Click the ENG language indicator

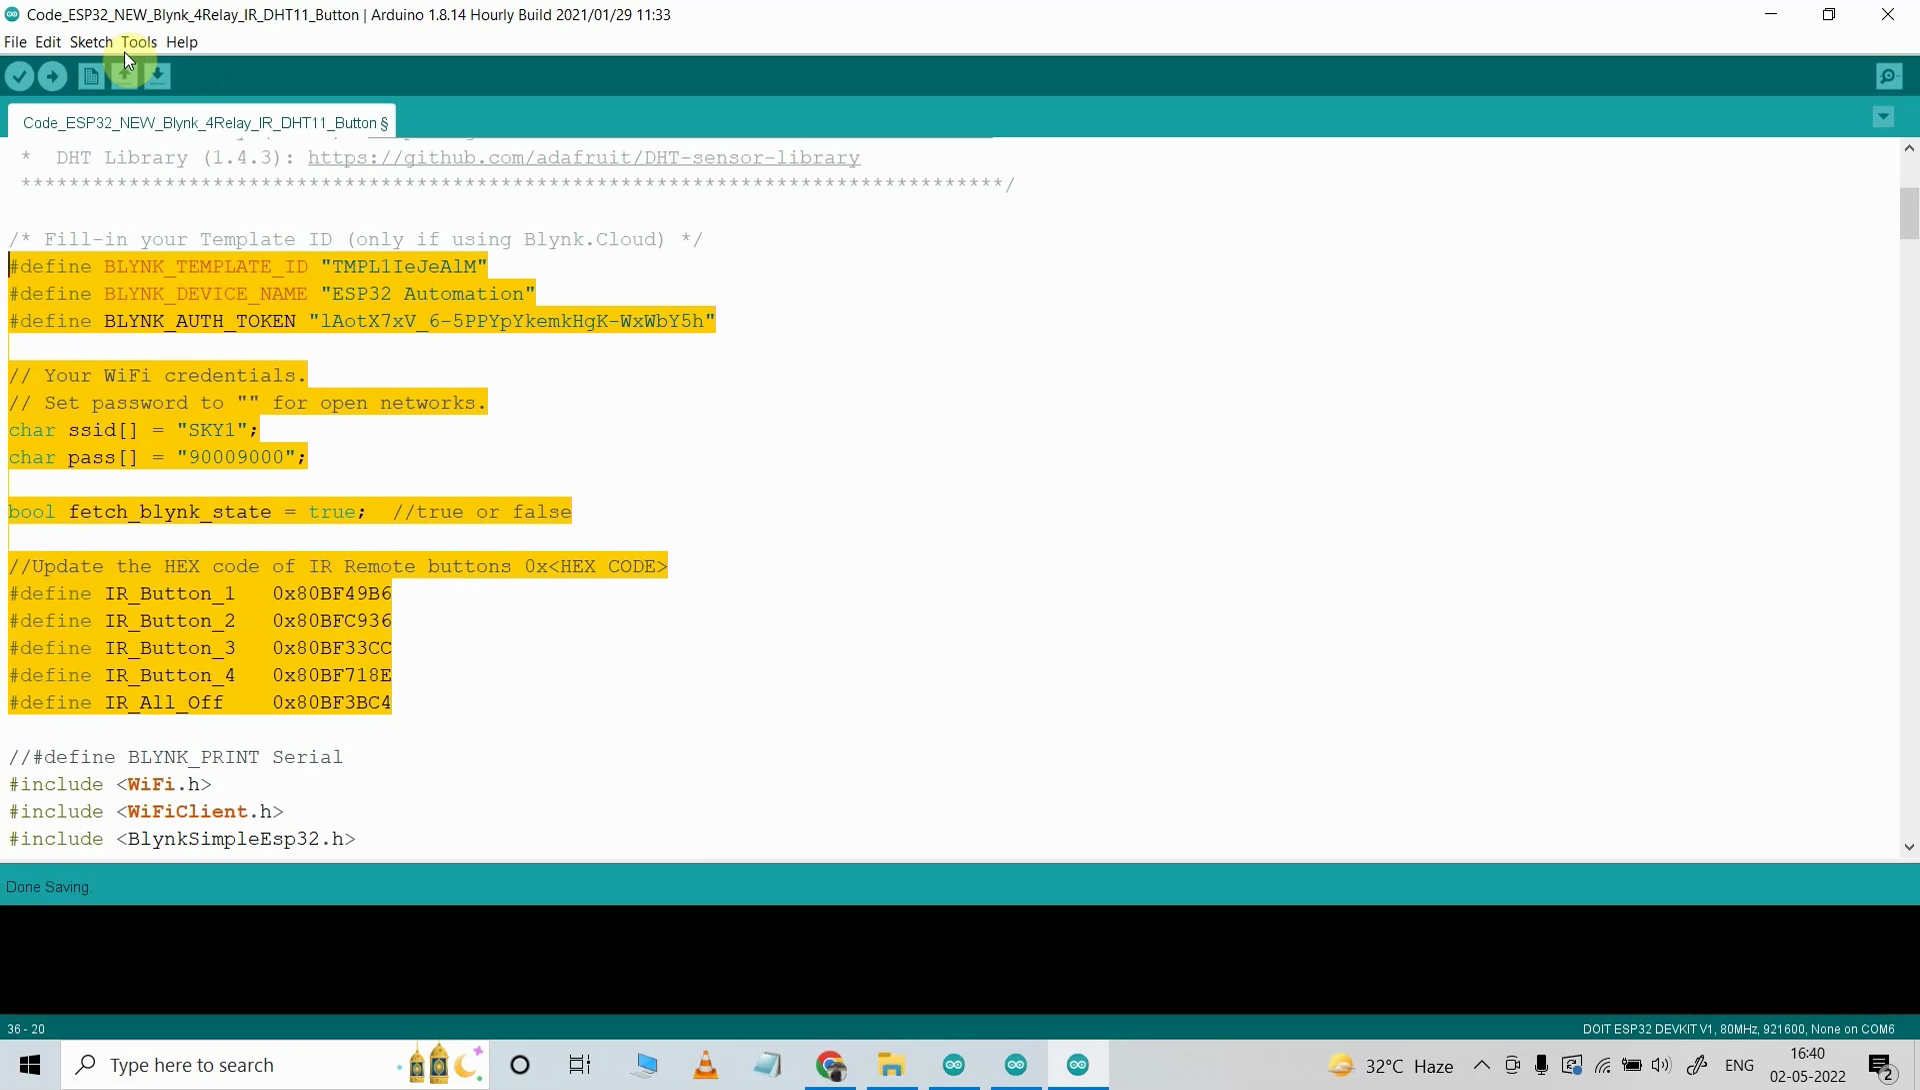click(x=1740, y=1065)
